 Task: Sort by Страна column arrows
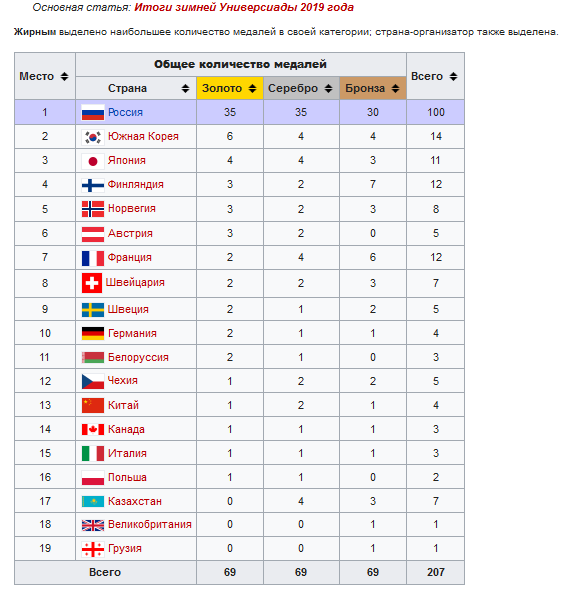[185, 88]
